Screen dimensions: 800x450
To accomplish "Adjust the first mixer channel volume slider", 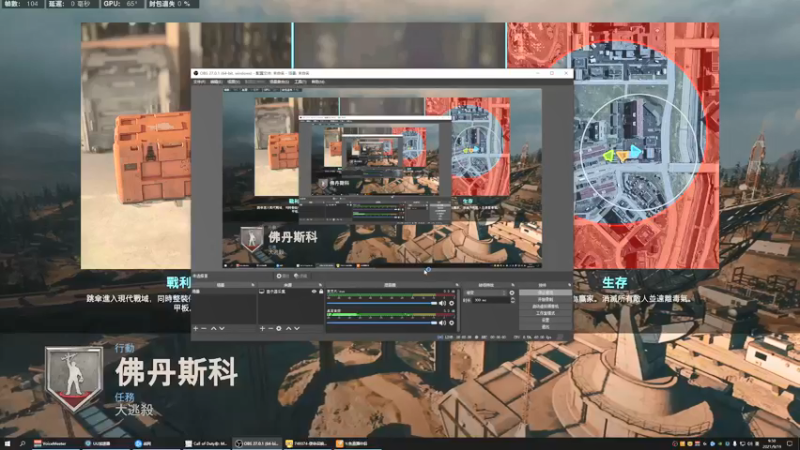I will 382,303.
